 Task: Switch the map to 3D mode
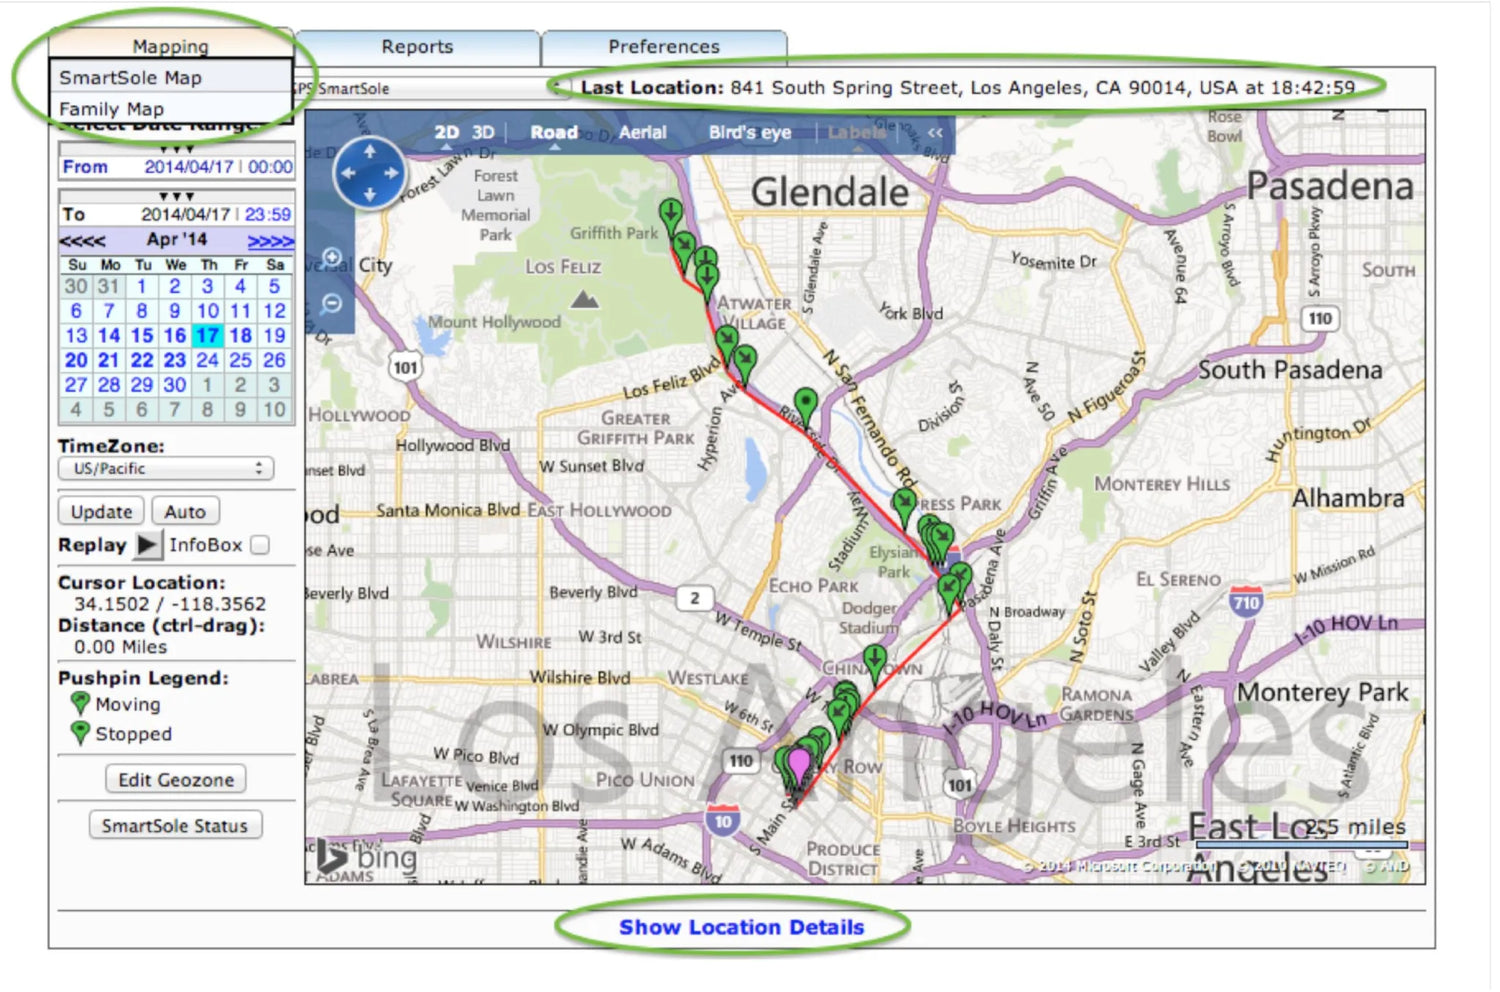point(483,132)
